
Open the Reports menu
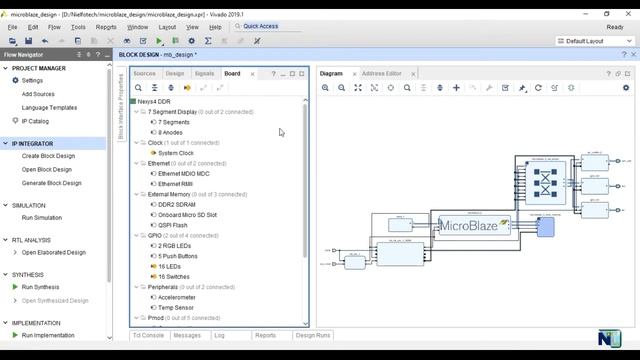[106, 27]
